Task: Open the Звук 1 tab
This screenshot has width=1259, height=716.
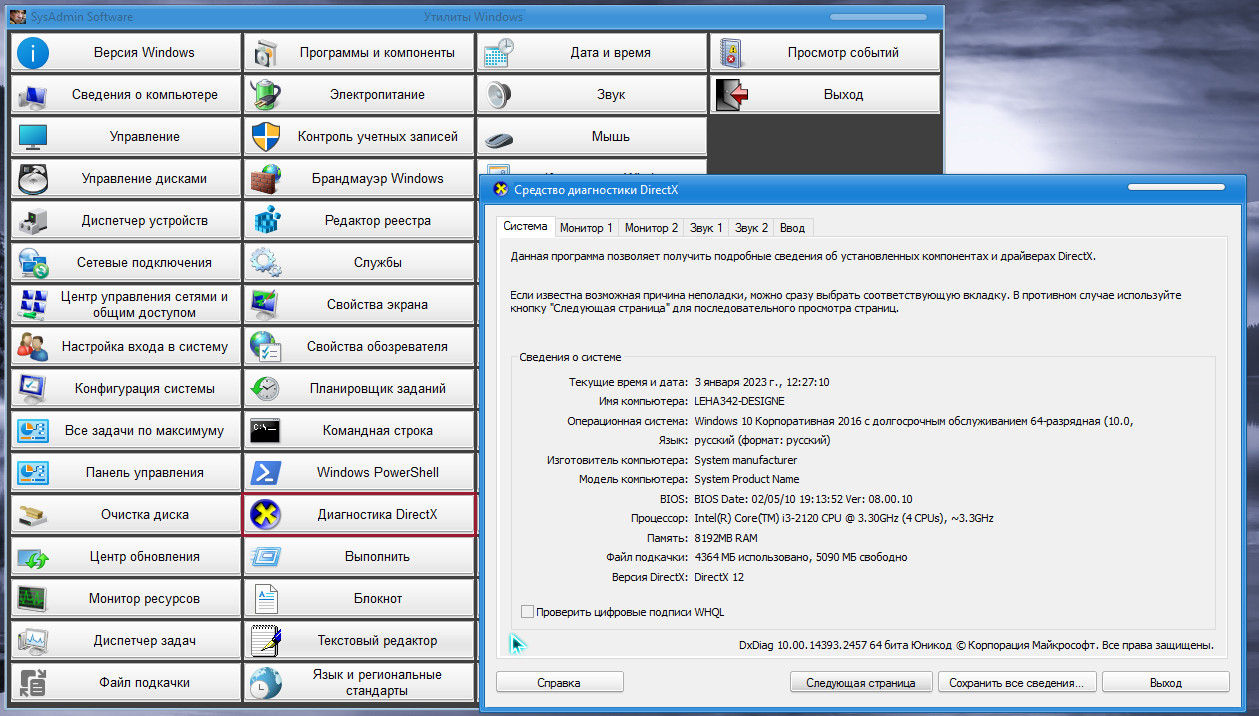Action: point(706,228)
